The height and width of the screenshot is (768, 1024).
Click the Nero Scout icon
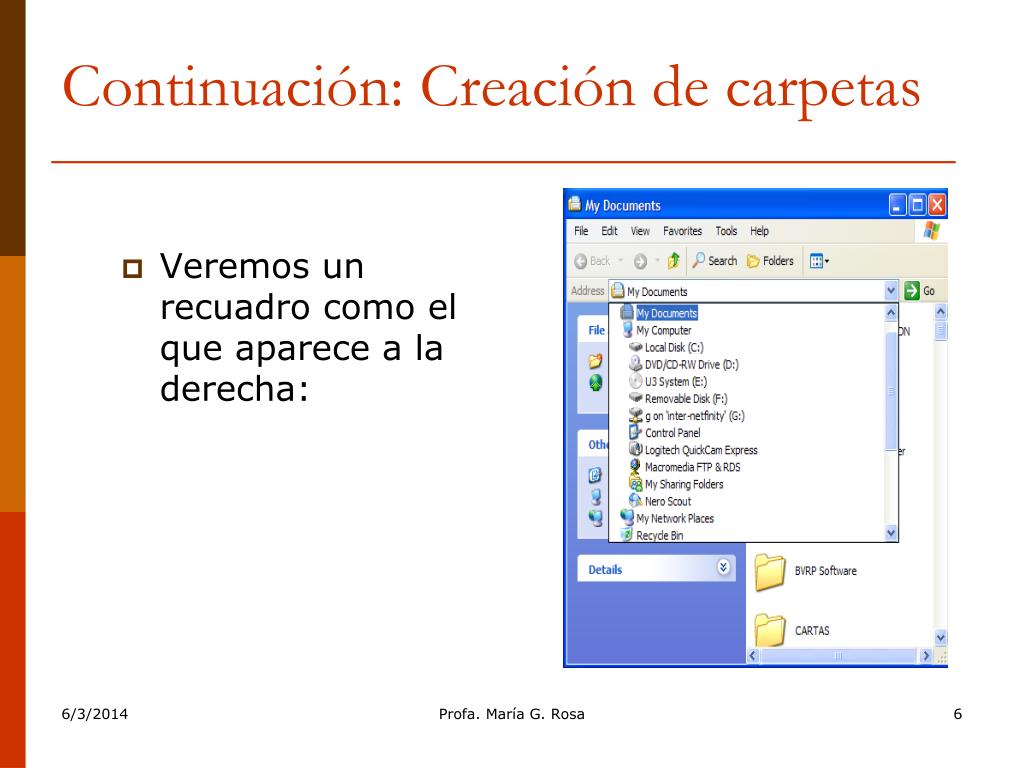pos(635,501)
